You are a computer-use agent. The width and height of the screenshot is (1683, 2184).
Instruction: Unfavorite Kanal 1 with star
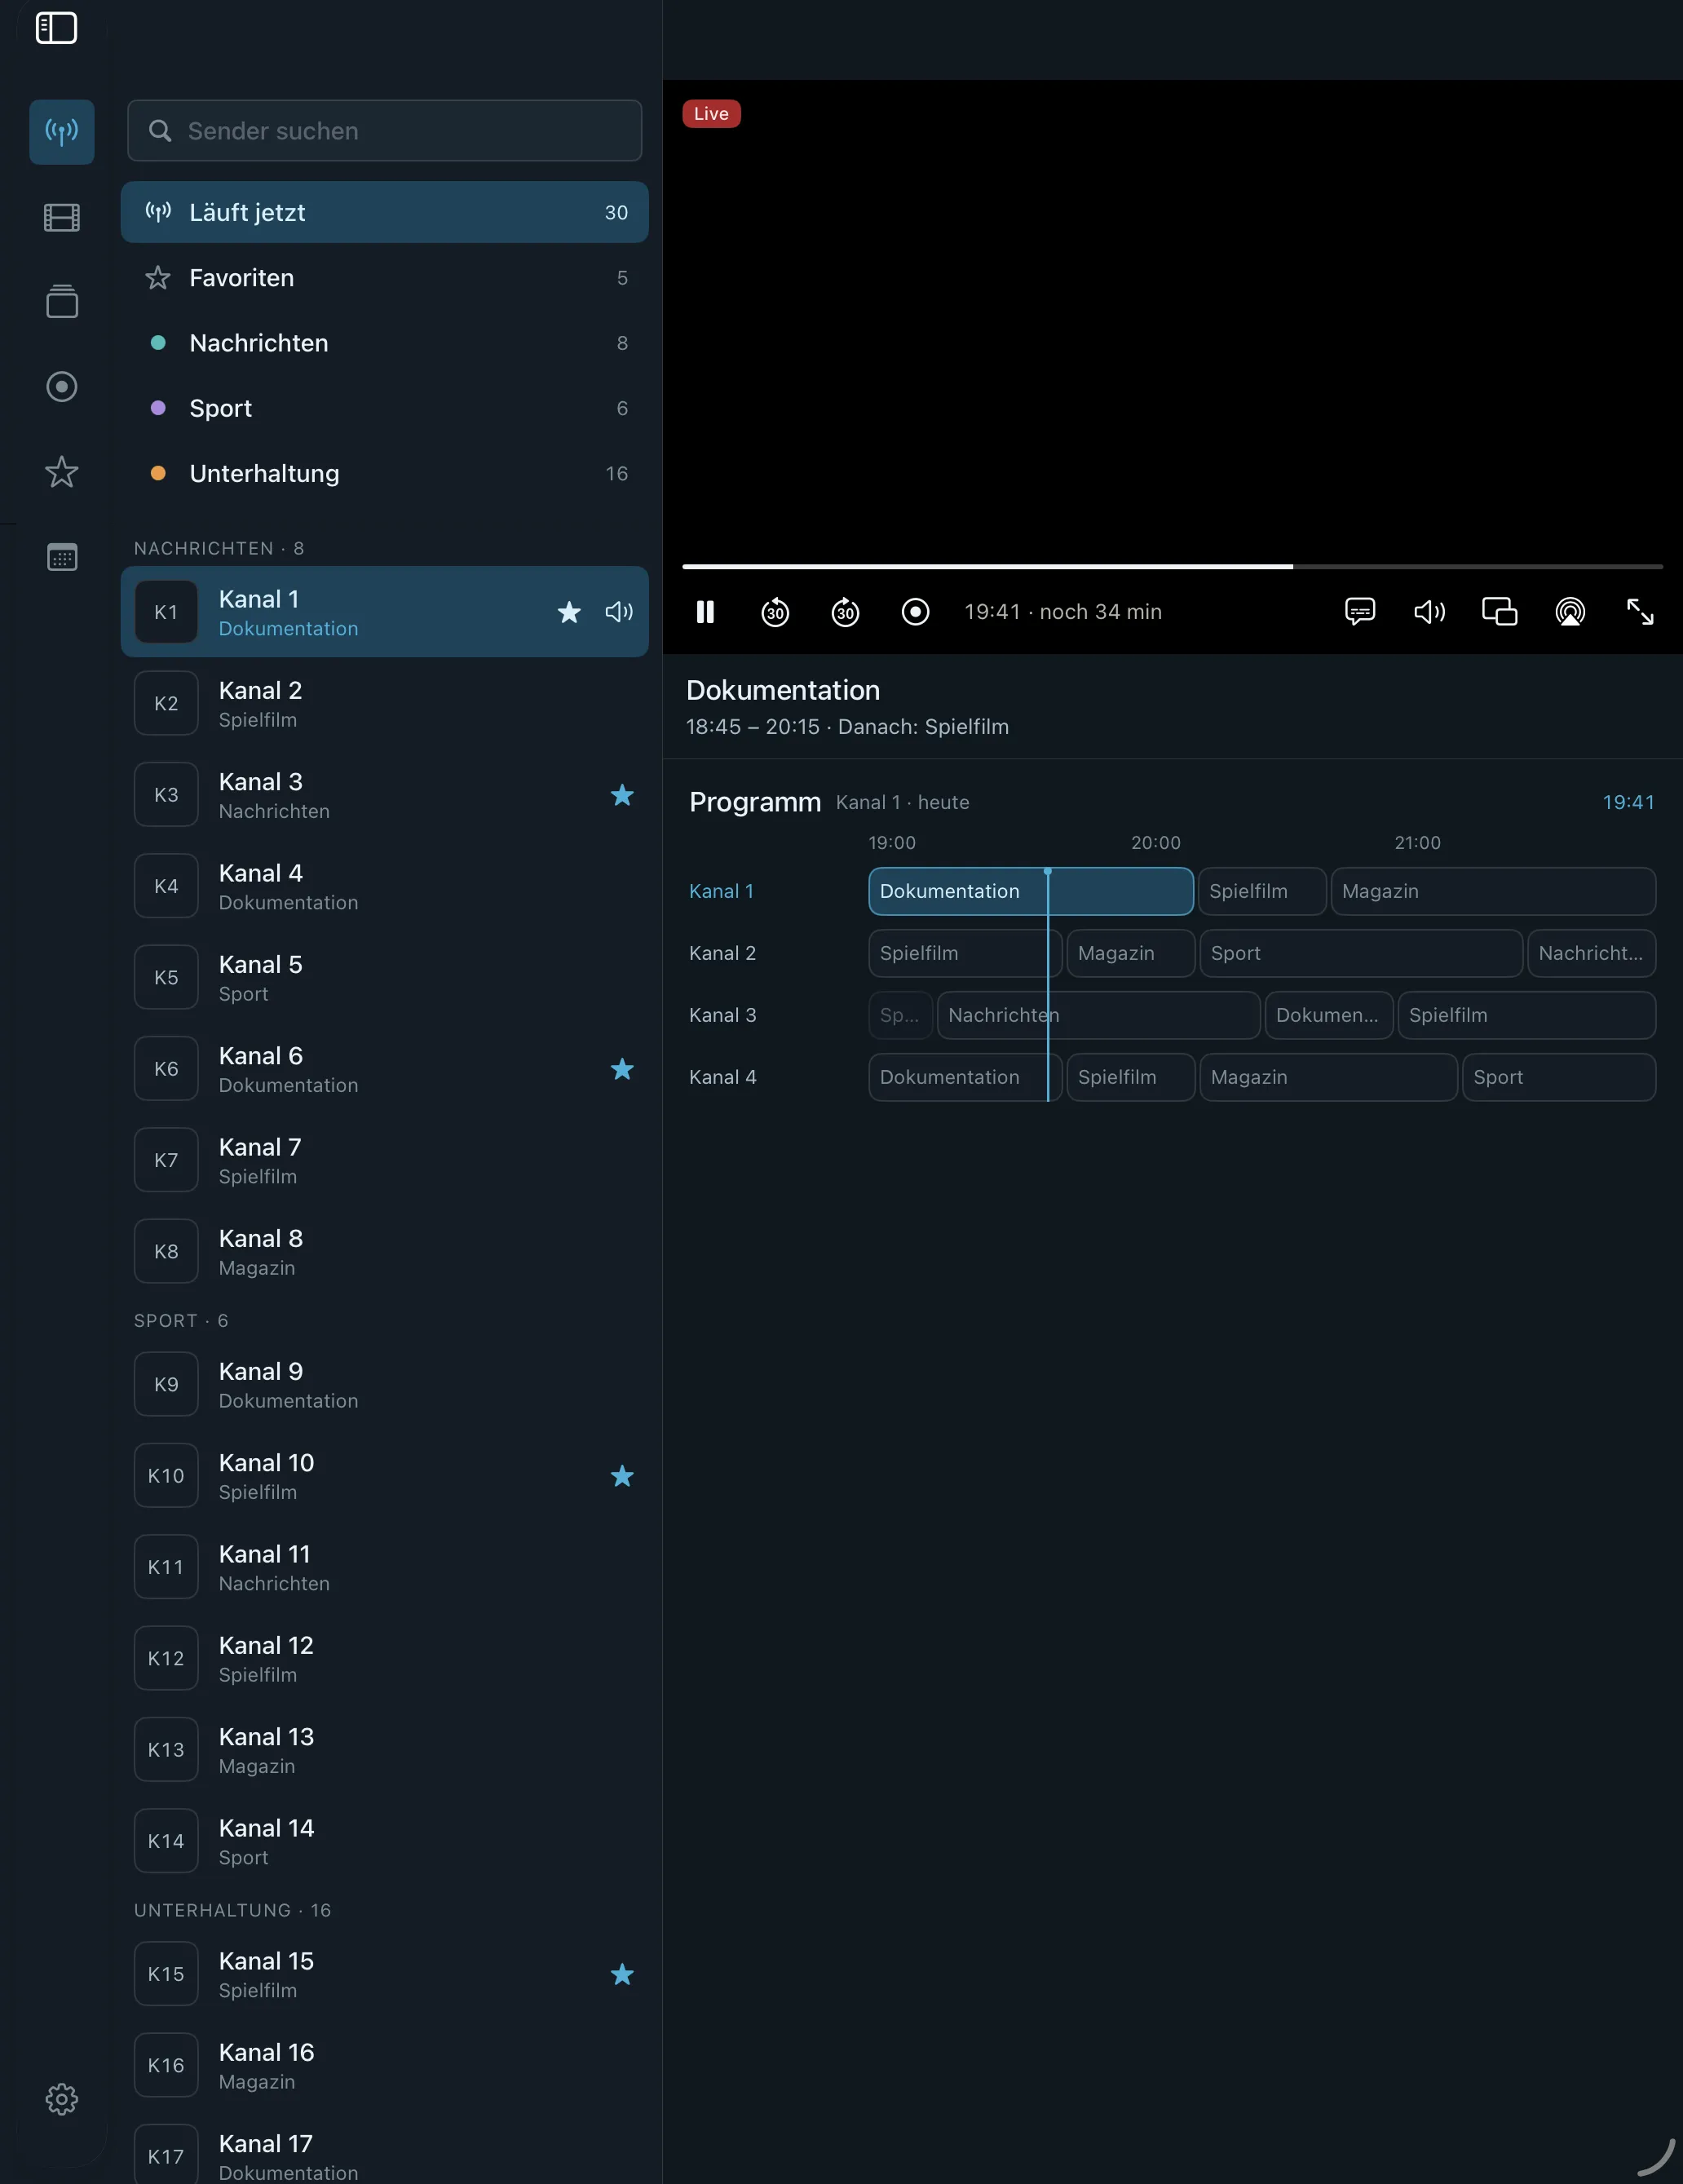(569, 612)
